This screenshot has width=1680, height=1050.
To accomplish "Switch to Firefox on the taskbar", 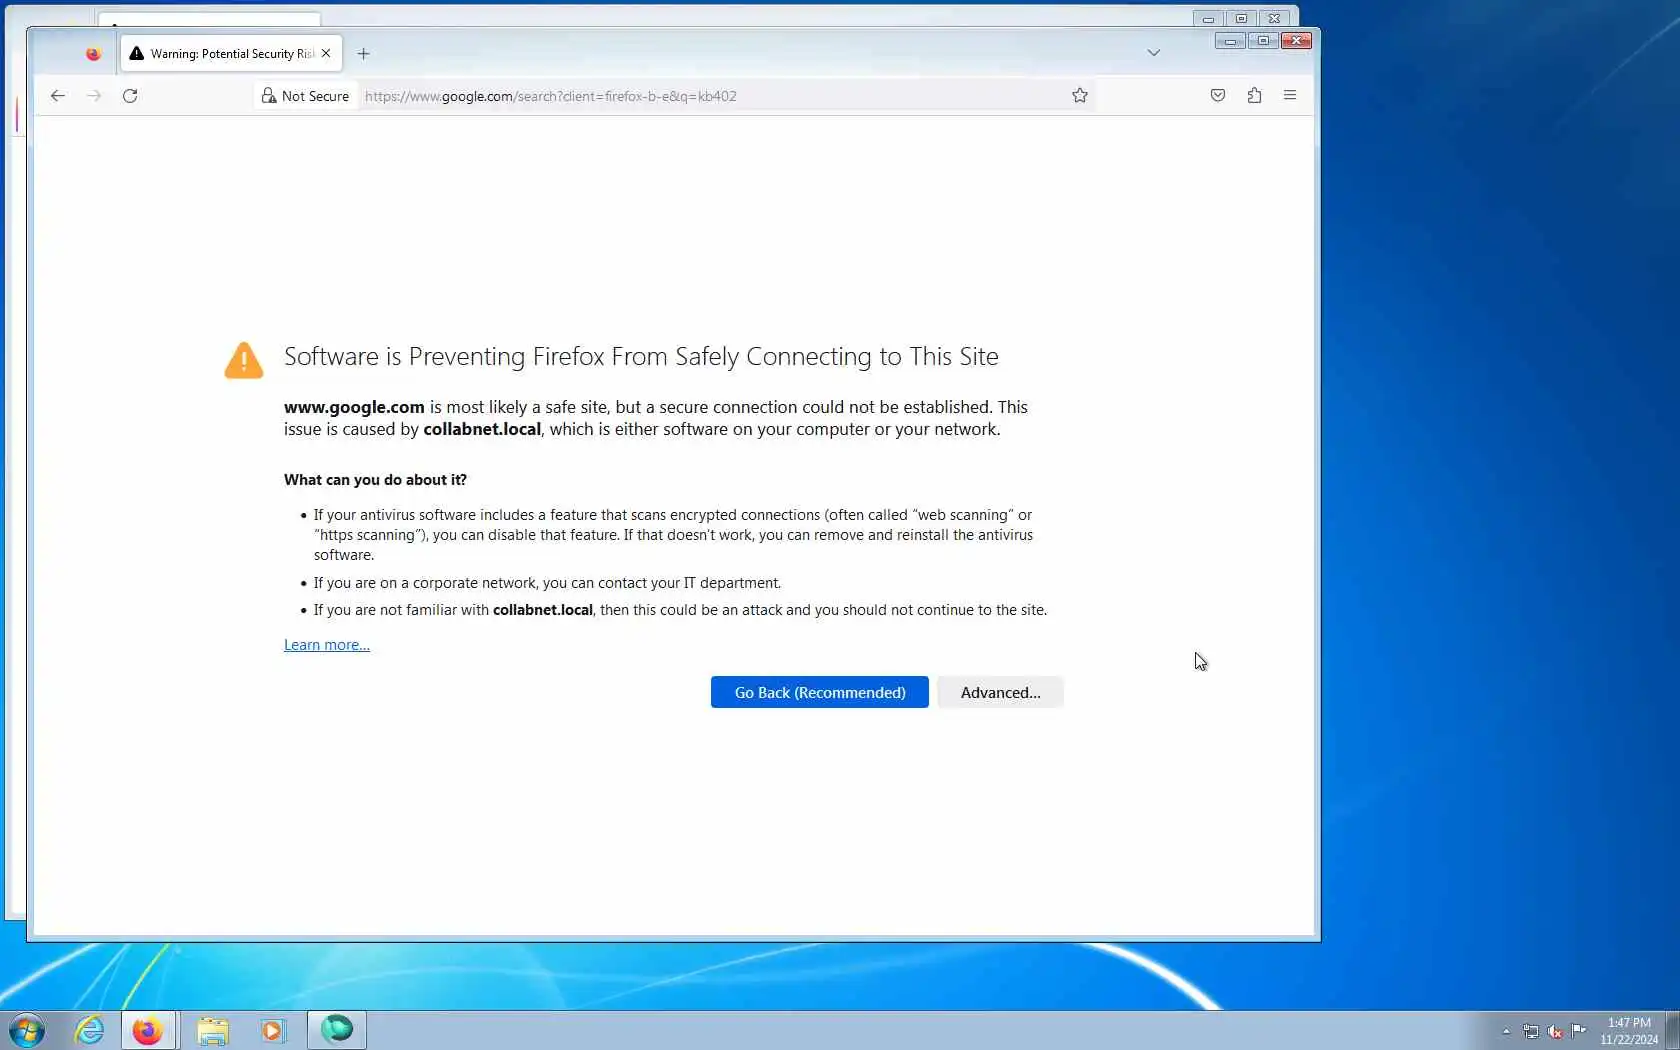I will point(148,1030).
